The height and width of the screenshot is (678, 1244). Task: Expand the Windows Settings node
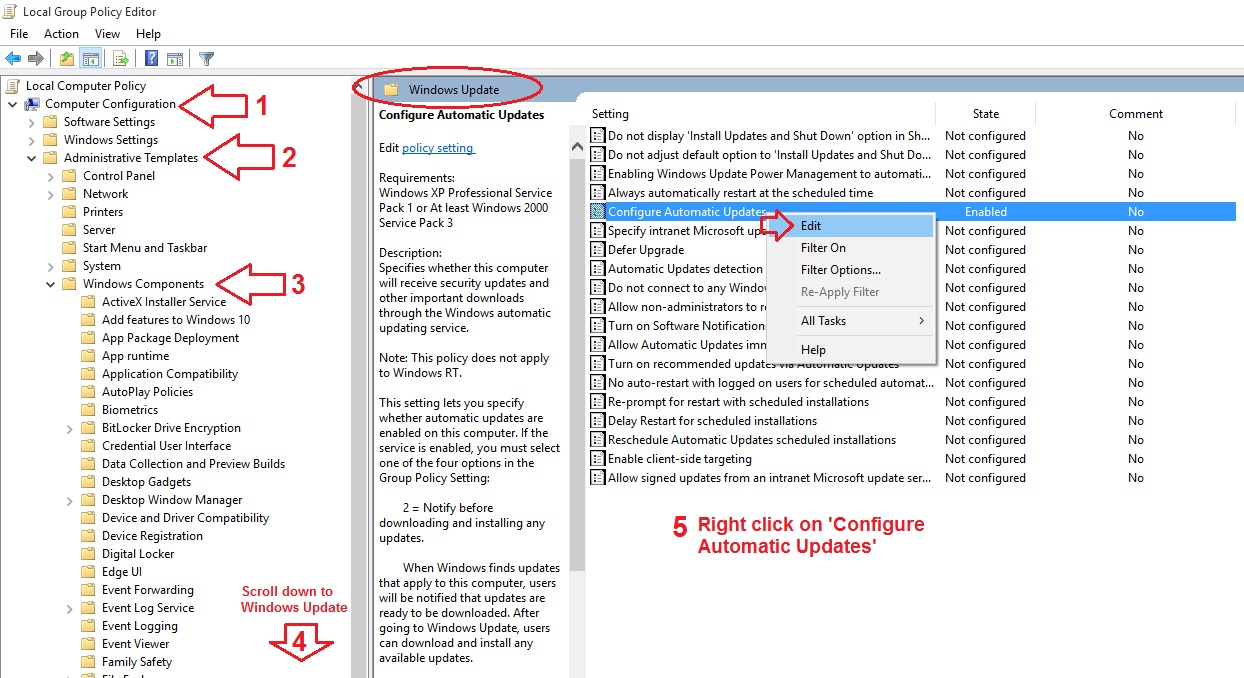pyautogui.click(x=32, y=140)
